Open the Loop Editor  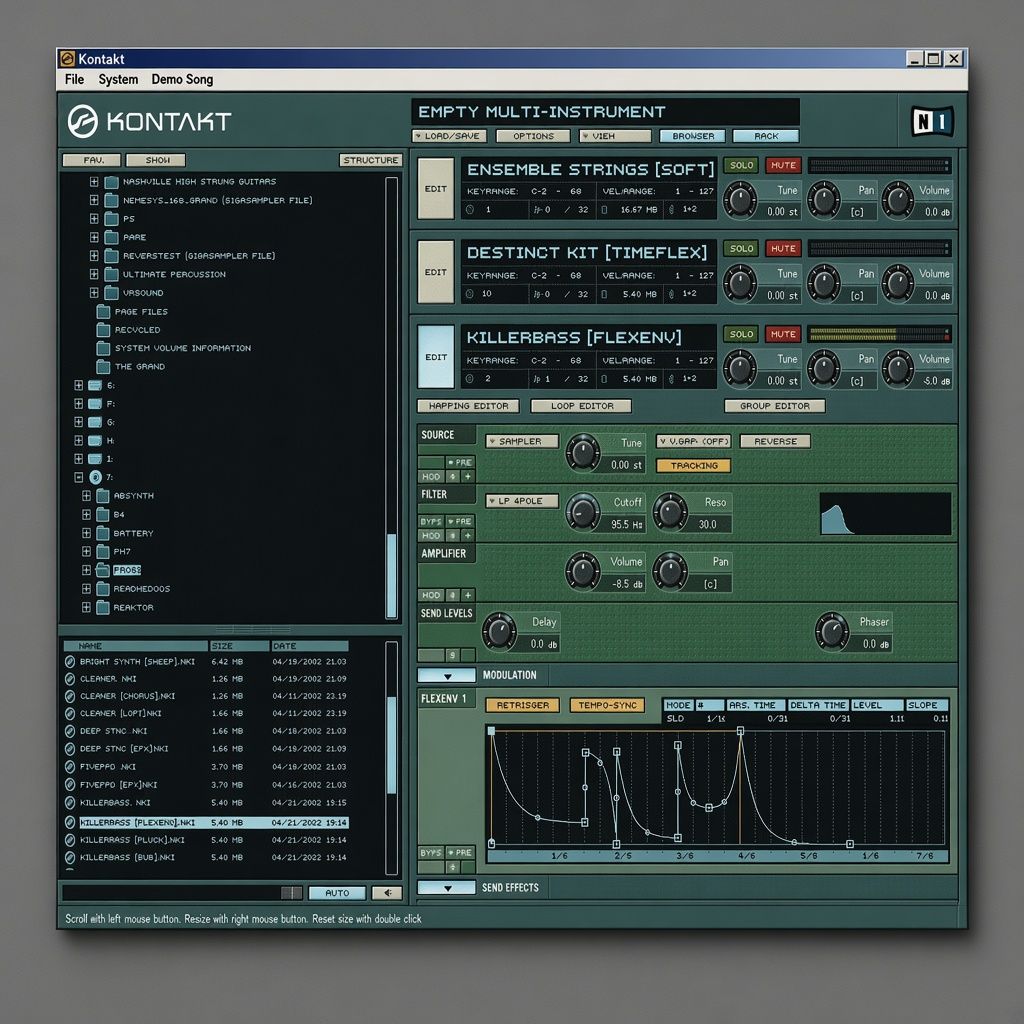tap(581, 406)
